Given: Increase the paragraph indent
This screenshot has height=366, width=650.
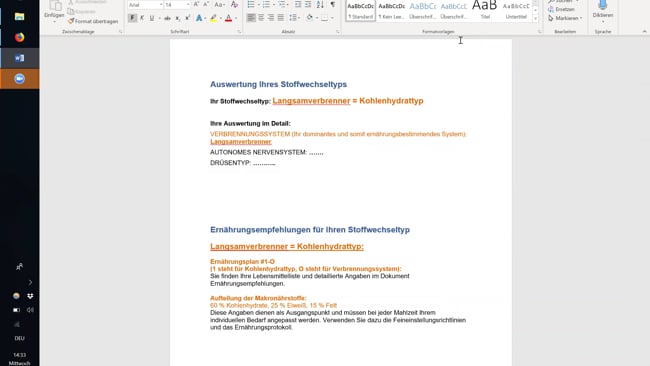Looking at the screenshot, I should [x=308, y=5].
